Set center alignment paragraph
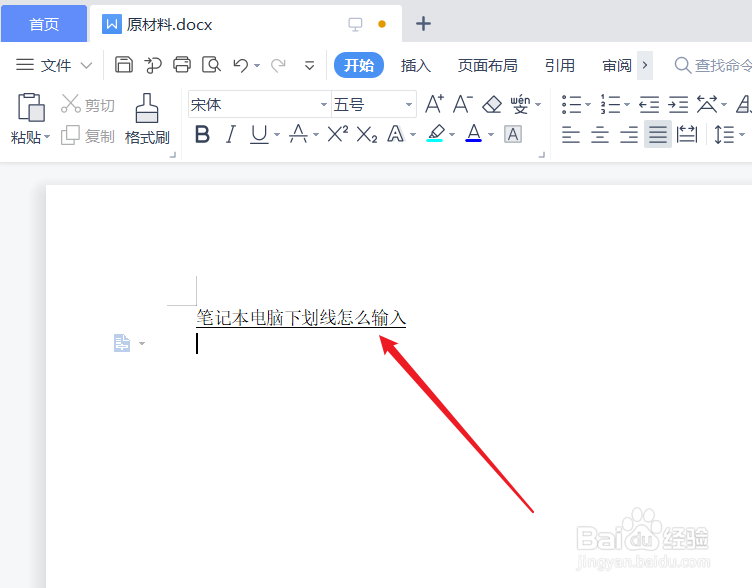 [600, 135]
